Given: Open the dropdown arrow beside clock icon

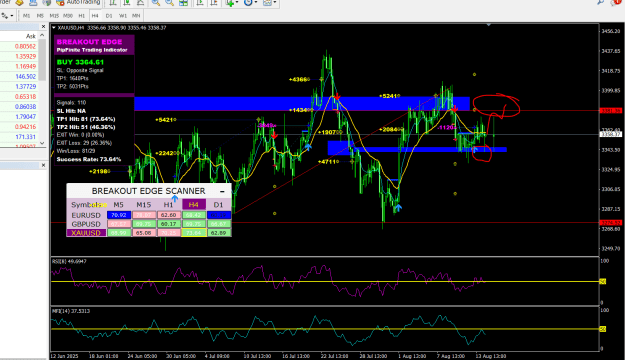Looking at the screenshot, I should coord(256,3).
